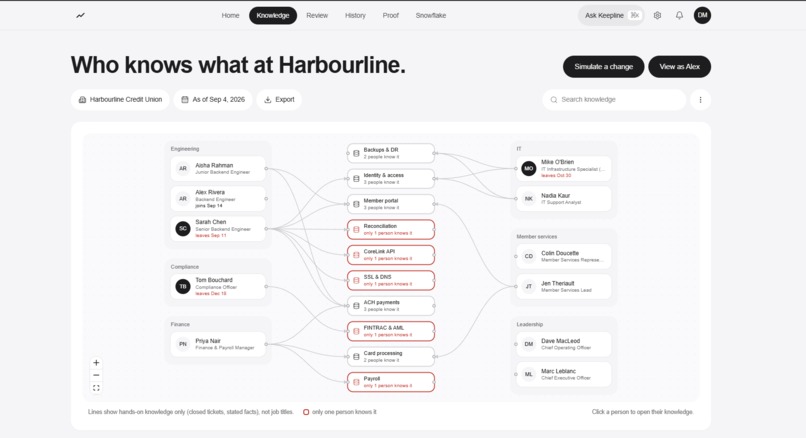Open Colin Doucette's person card

(563, 256)
